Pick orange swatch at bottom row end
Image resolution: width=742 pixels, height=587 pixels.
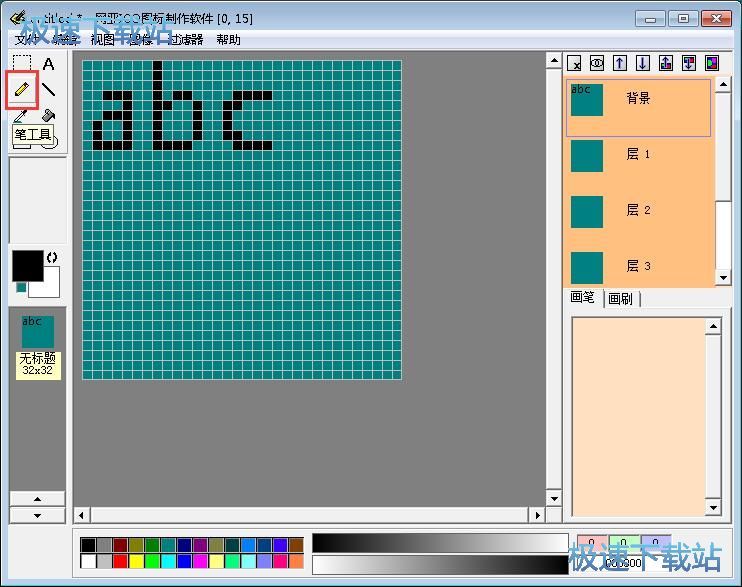[x=296, y=561]
